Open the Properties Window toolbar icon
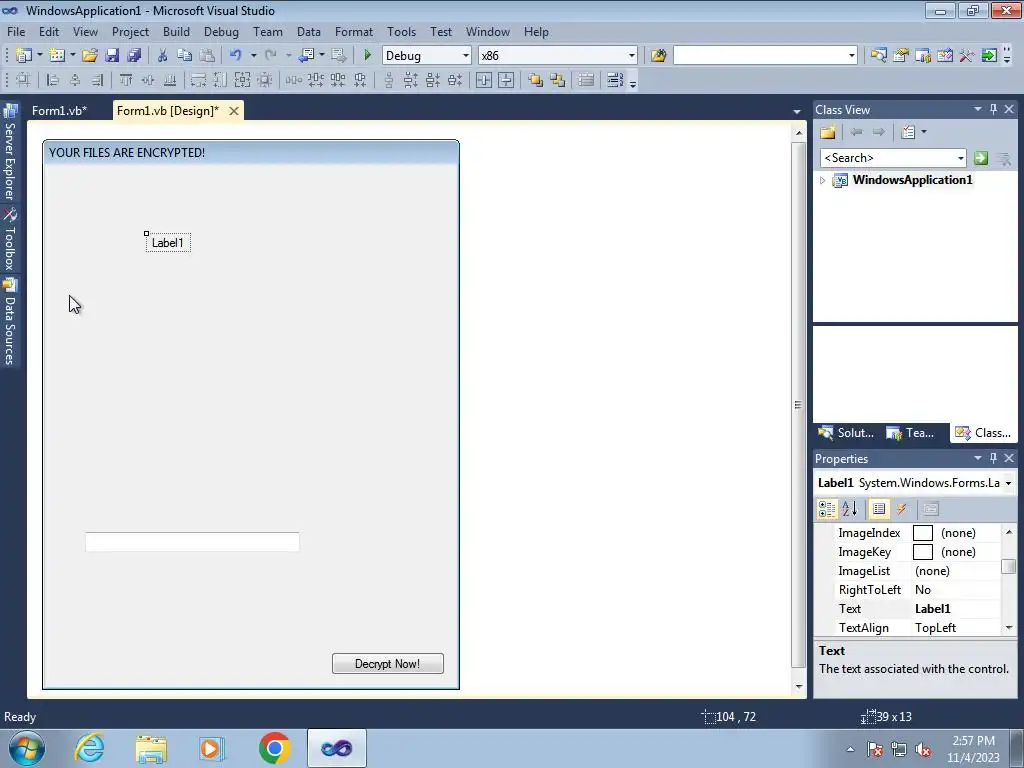1024x768 pixels. pyautogui.click(x=901, y=56)
